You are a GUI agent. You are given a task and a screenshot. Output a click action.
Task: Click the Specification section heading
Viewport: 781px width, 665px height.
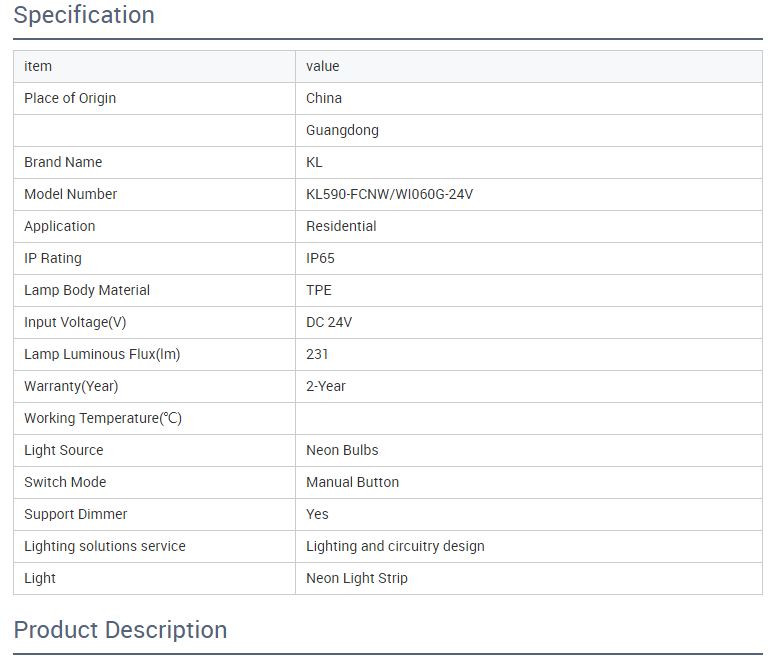[x=84, y=16]
